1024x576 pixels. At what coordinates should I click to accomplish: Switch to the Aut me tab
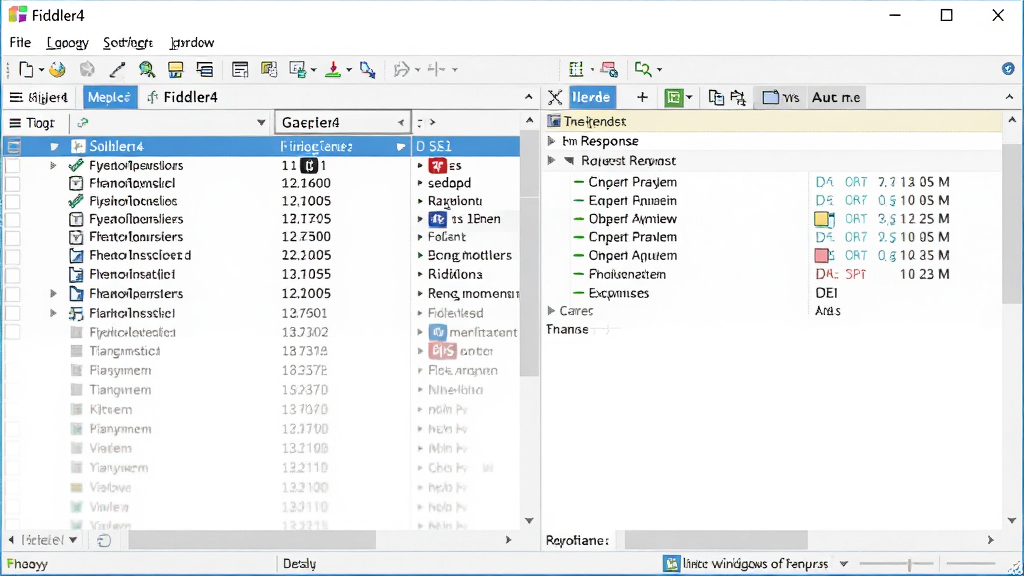836,97
